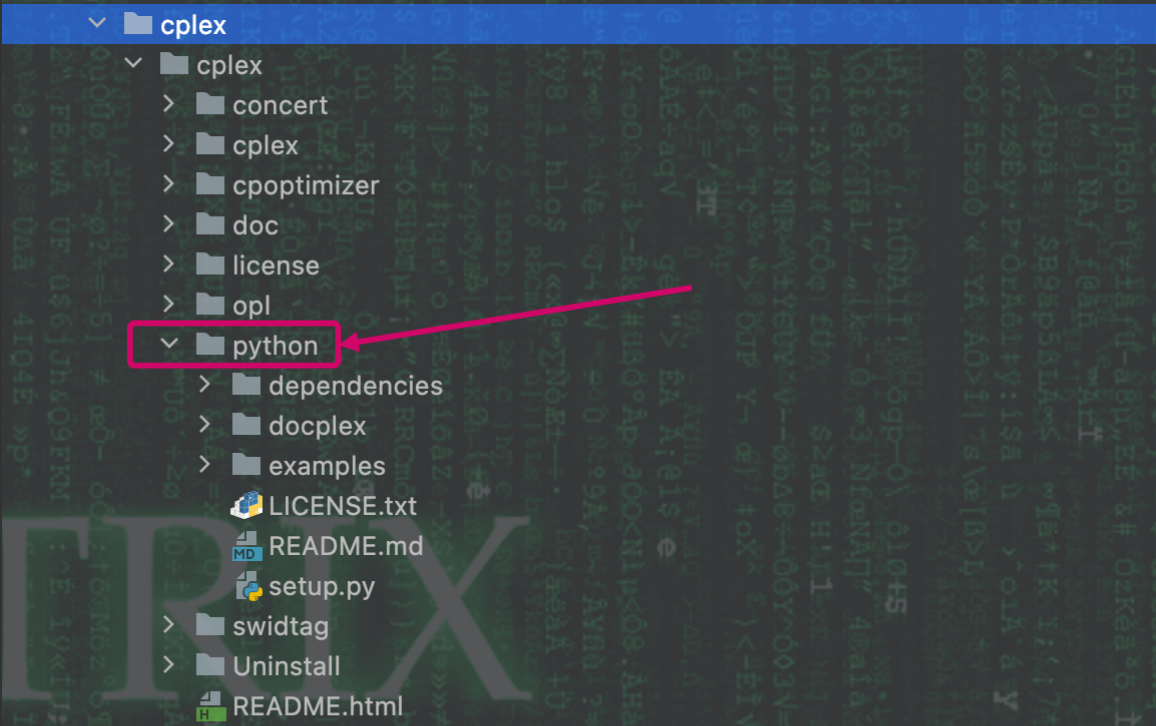The width and height of the screenshot is (1156, 726).
Task: Open the README.html file
Action: tap(315, 706)
